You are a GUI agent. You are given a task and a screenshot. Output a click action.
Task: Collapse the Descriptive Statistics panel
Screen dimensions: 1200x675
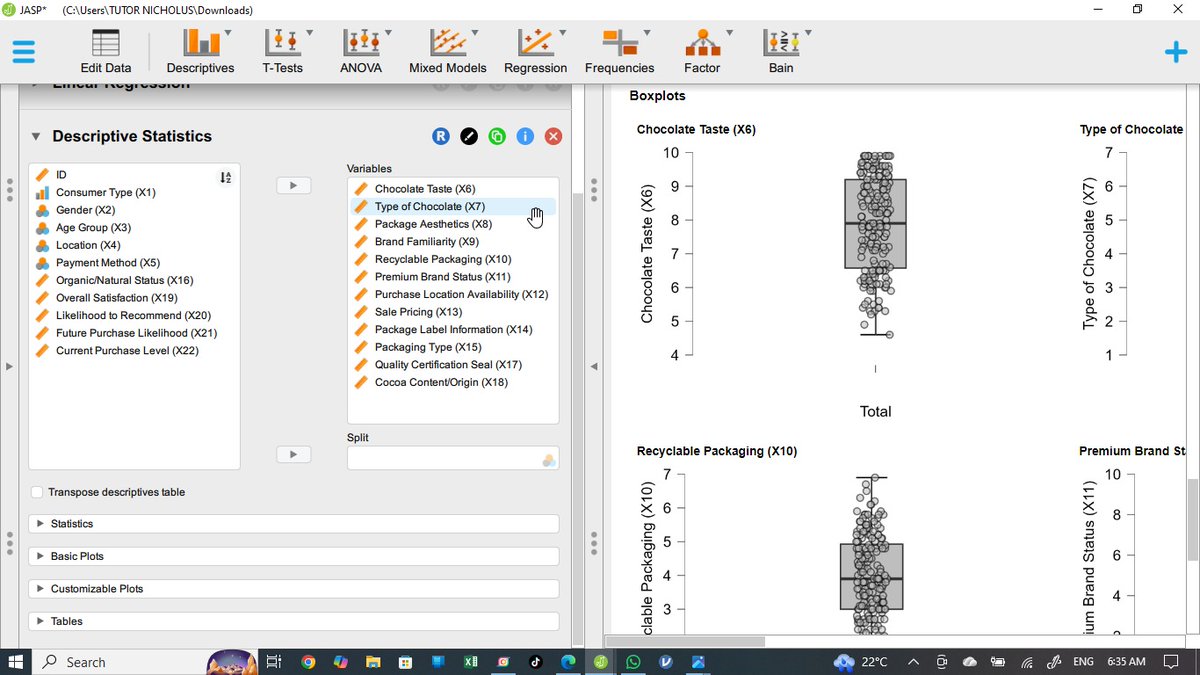(x=37, y=137)
